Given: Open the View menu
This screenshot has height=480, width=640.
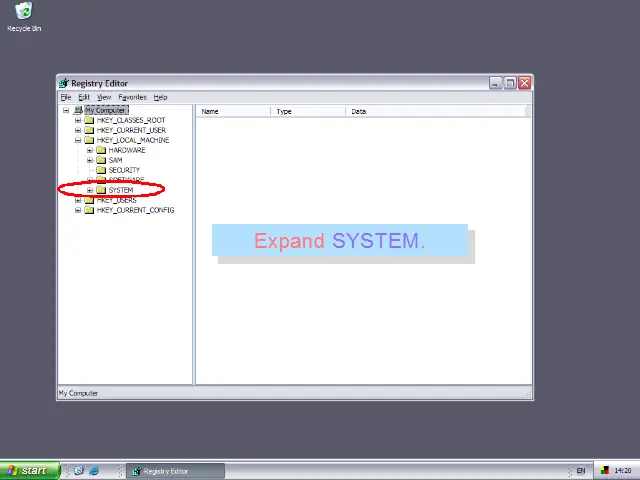Looking at the screenshot, I should [x=104, y=97].
